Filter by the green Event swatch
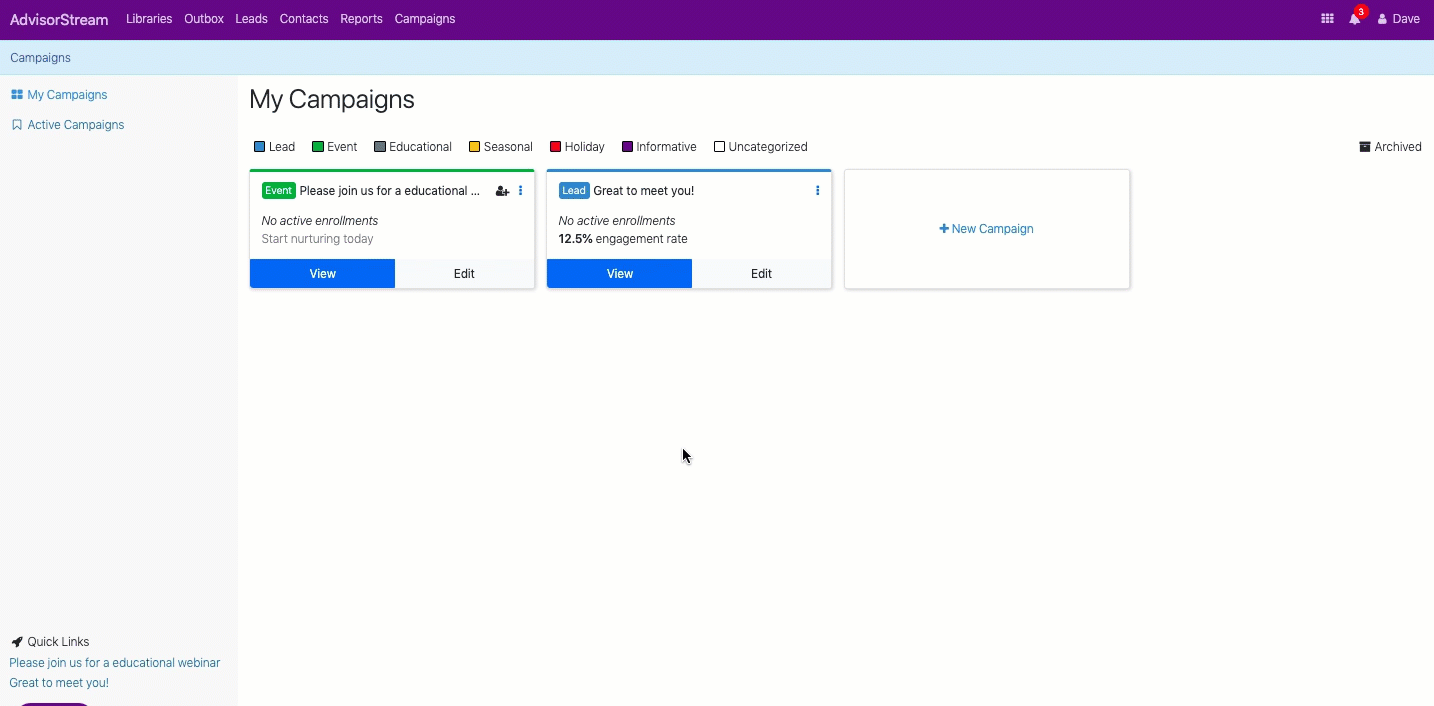1434x706 pixels. [318, 147]
